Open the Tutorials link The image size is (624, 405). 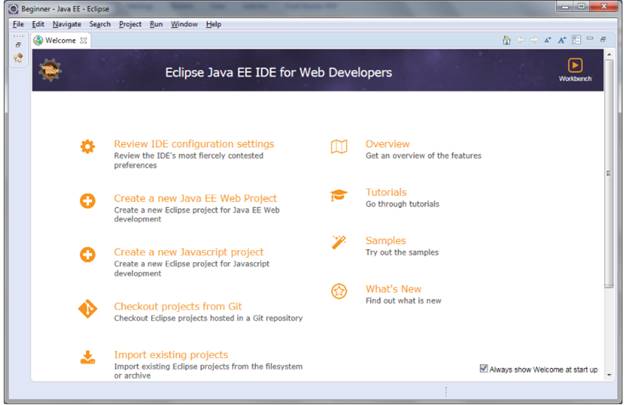pos(386,192)
